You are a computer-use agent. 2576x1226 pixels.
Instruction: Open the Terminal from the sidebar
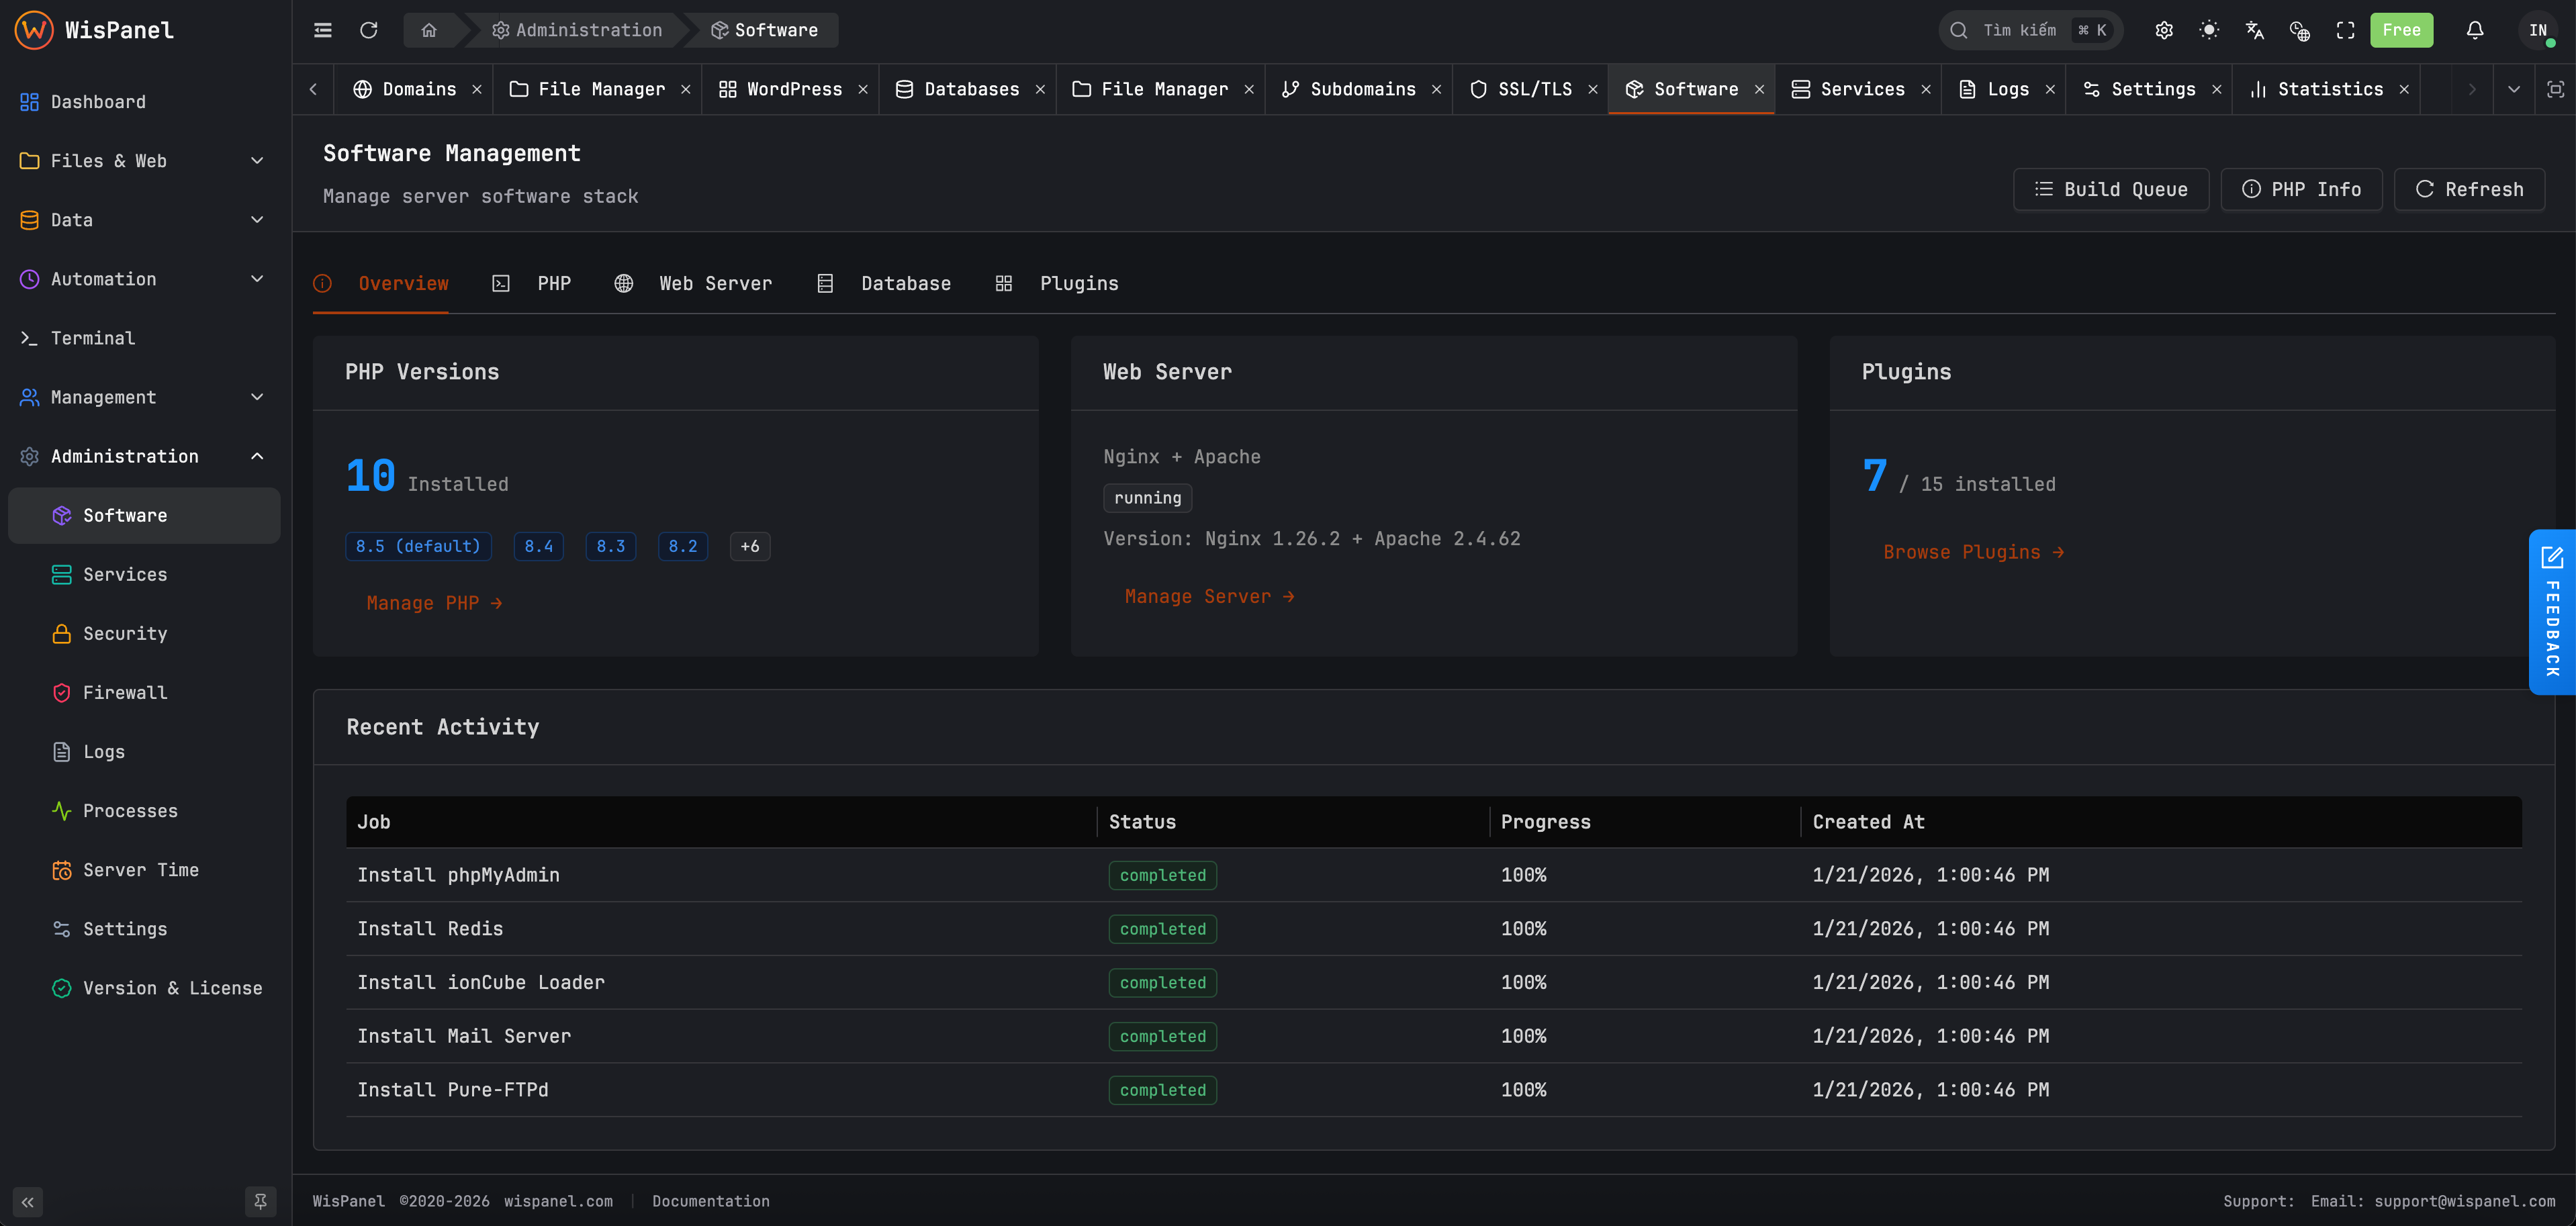tap(92, 338)
